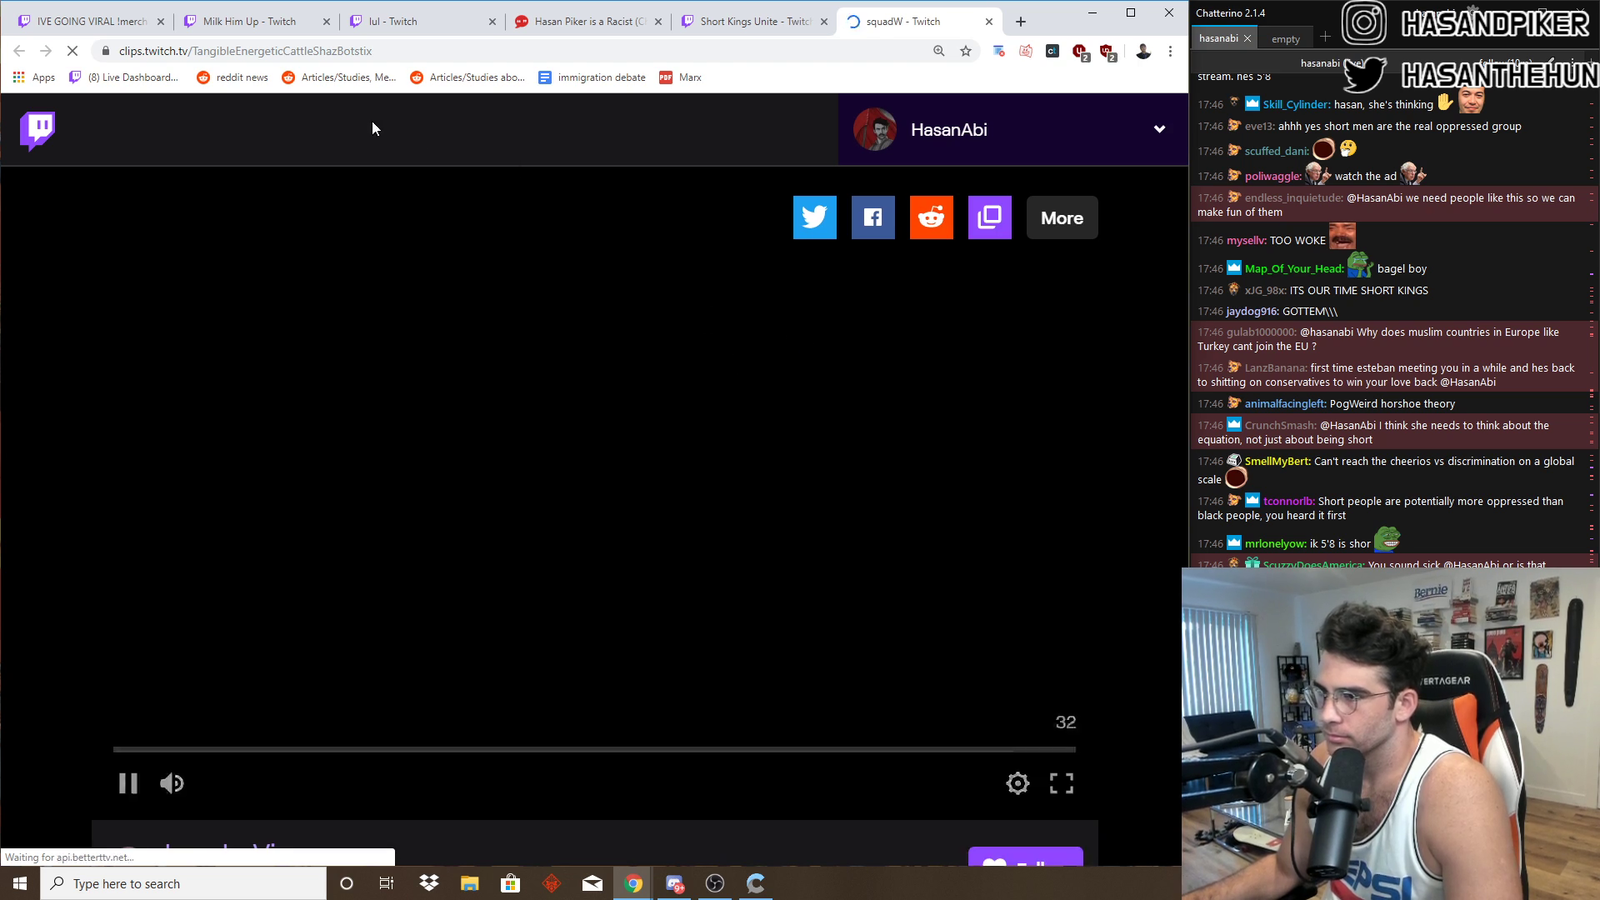
Task: Share the clip on Facebook
Action: (x=873, y=217)
